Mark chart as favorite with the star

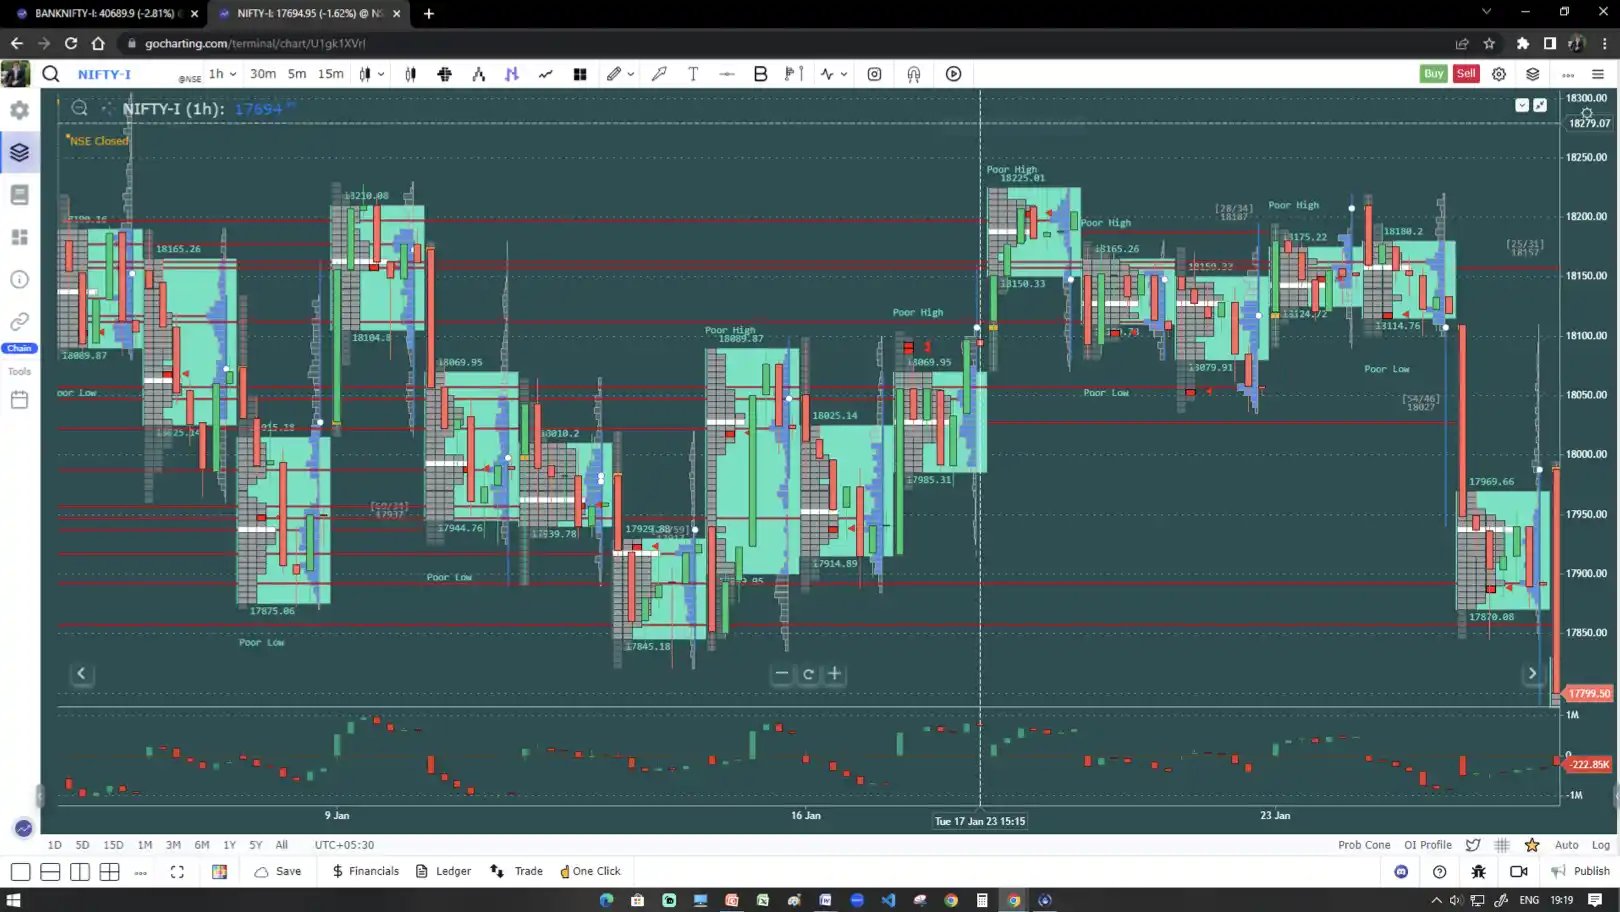pos(1530,845)
